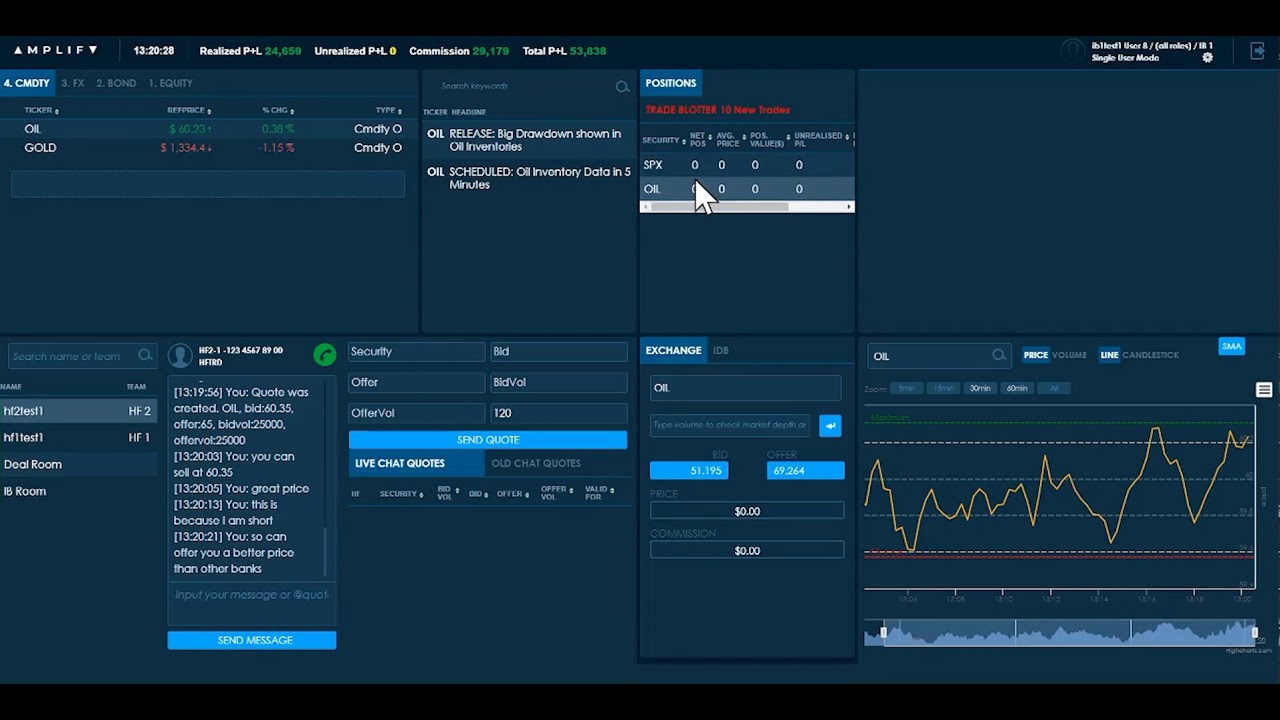
Task: Click the positions scrollbar right arrow
Action: (x=849, y=207)
